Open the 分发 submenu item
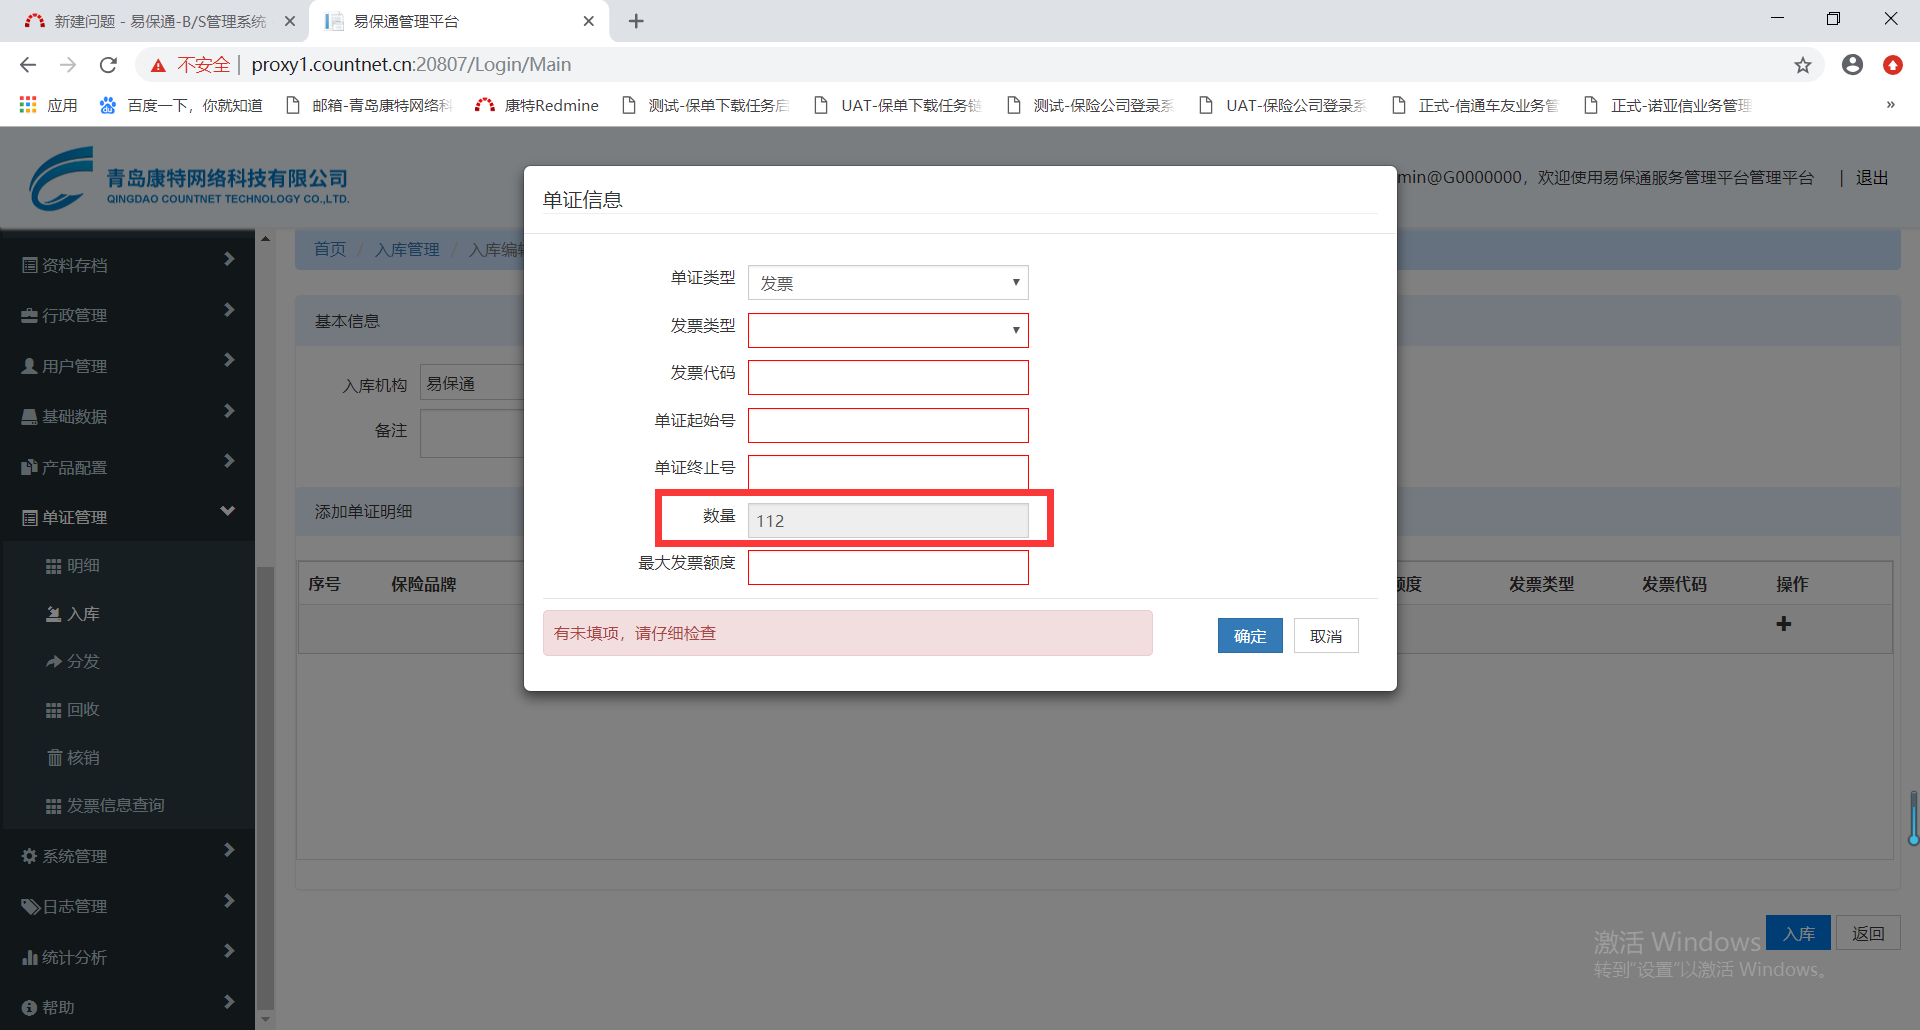 83,662
